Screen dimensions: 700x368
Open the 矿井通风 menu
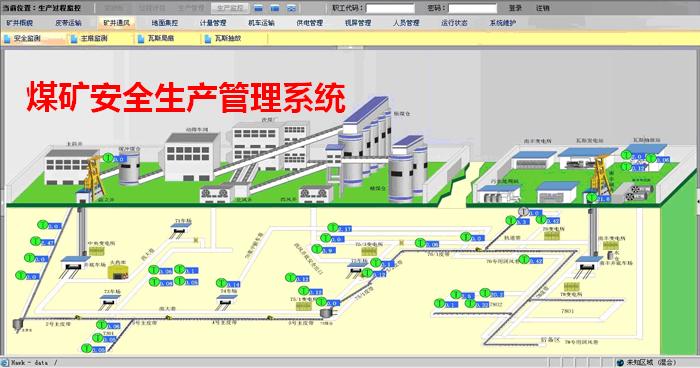[x=117, y=23]
